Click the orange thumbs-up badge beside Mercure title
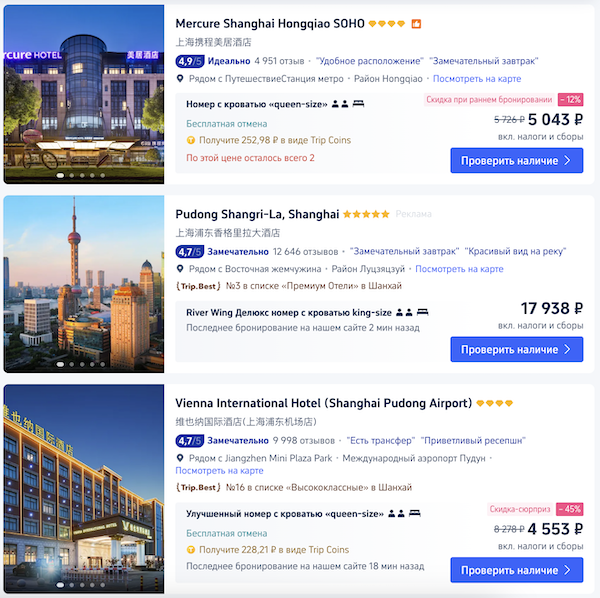 (x=416, y=24)
